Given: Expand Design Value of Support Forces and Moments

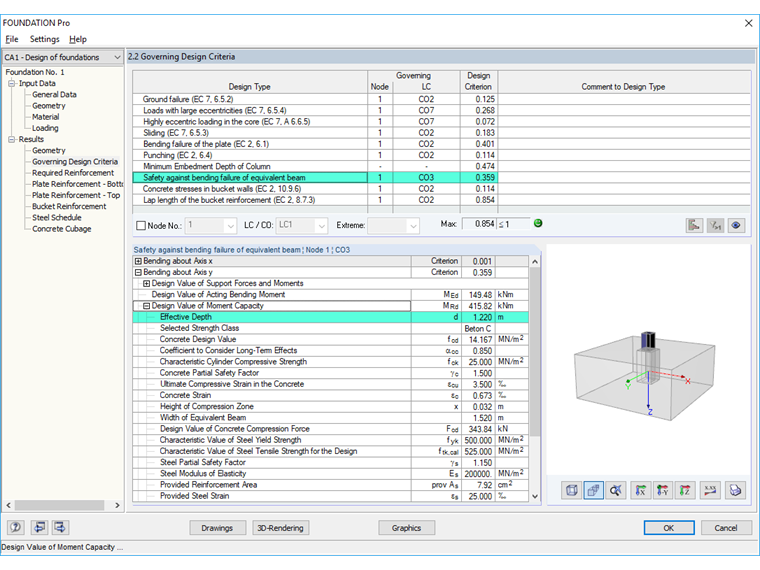Looking at the screenshot, I should click(x=146, y=283).
